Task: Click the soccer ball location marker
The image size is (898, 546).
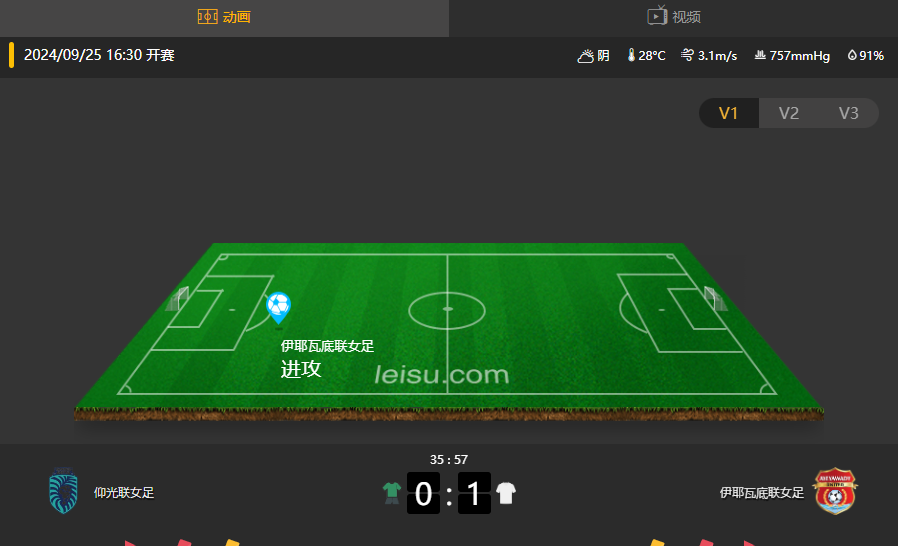Action: coord(278,308)
